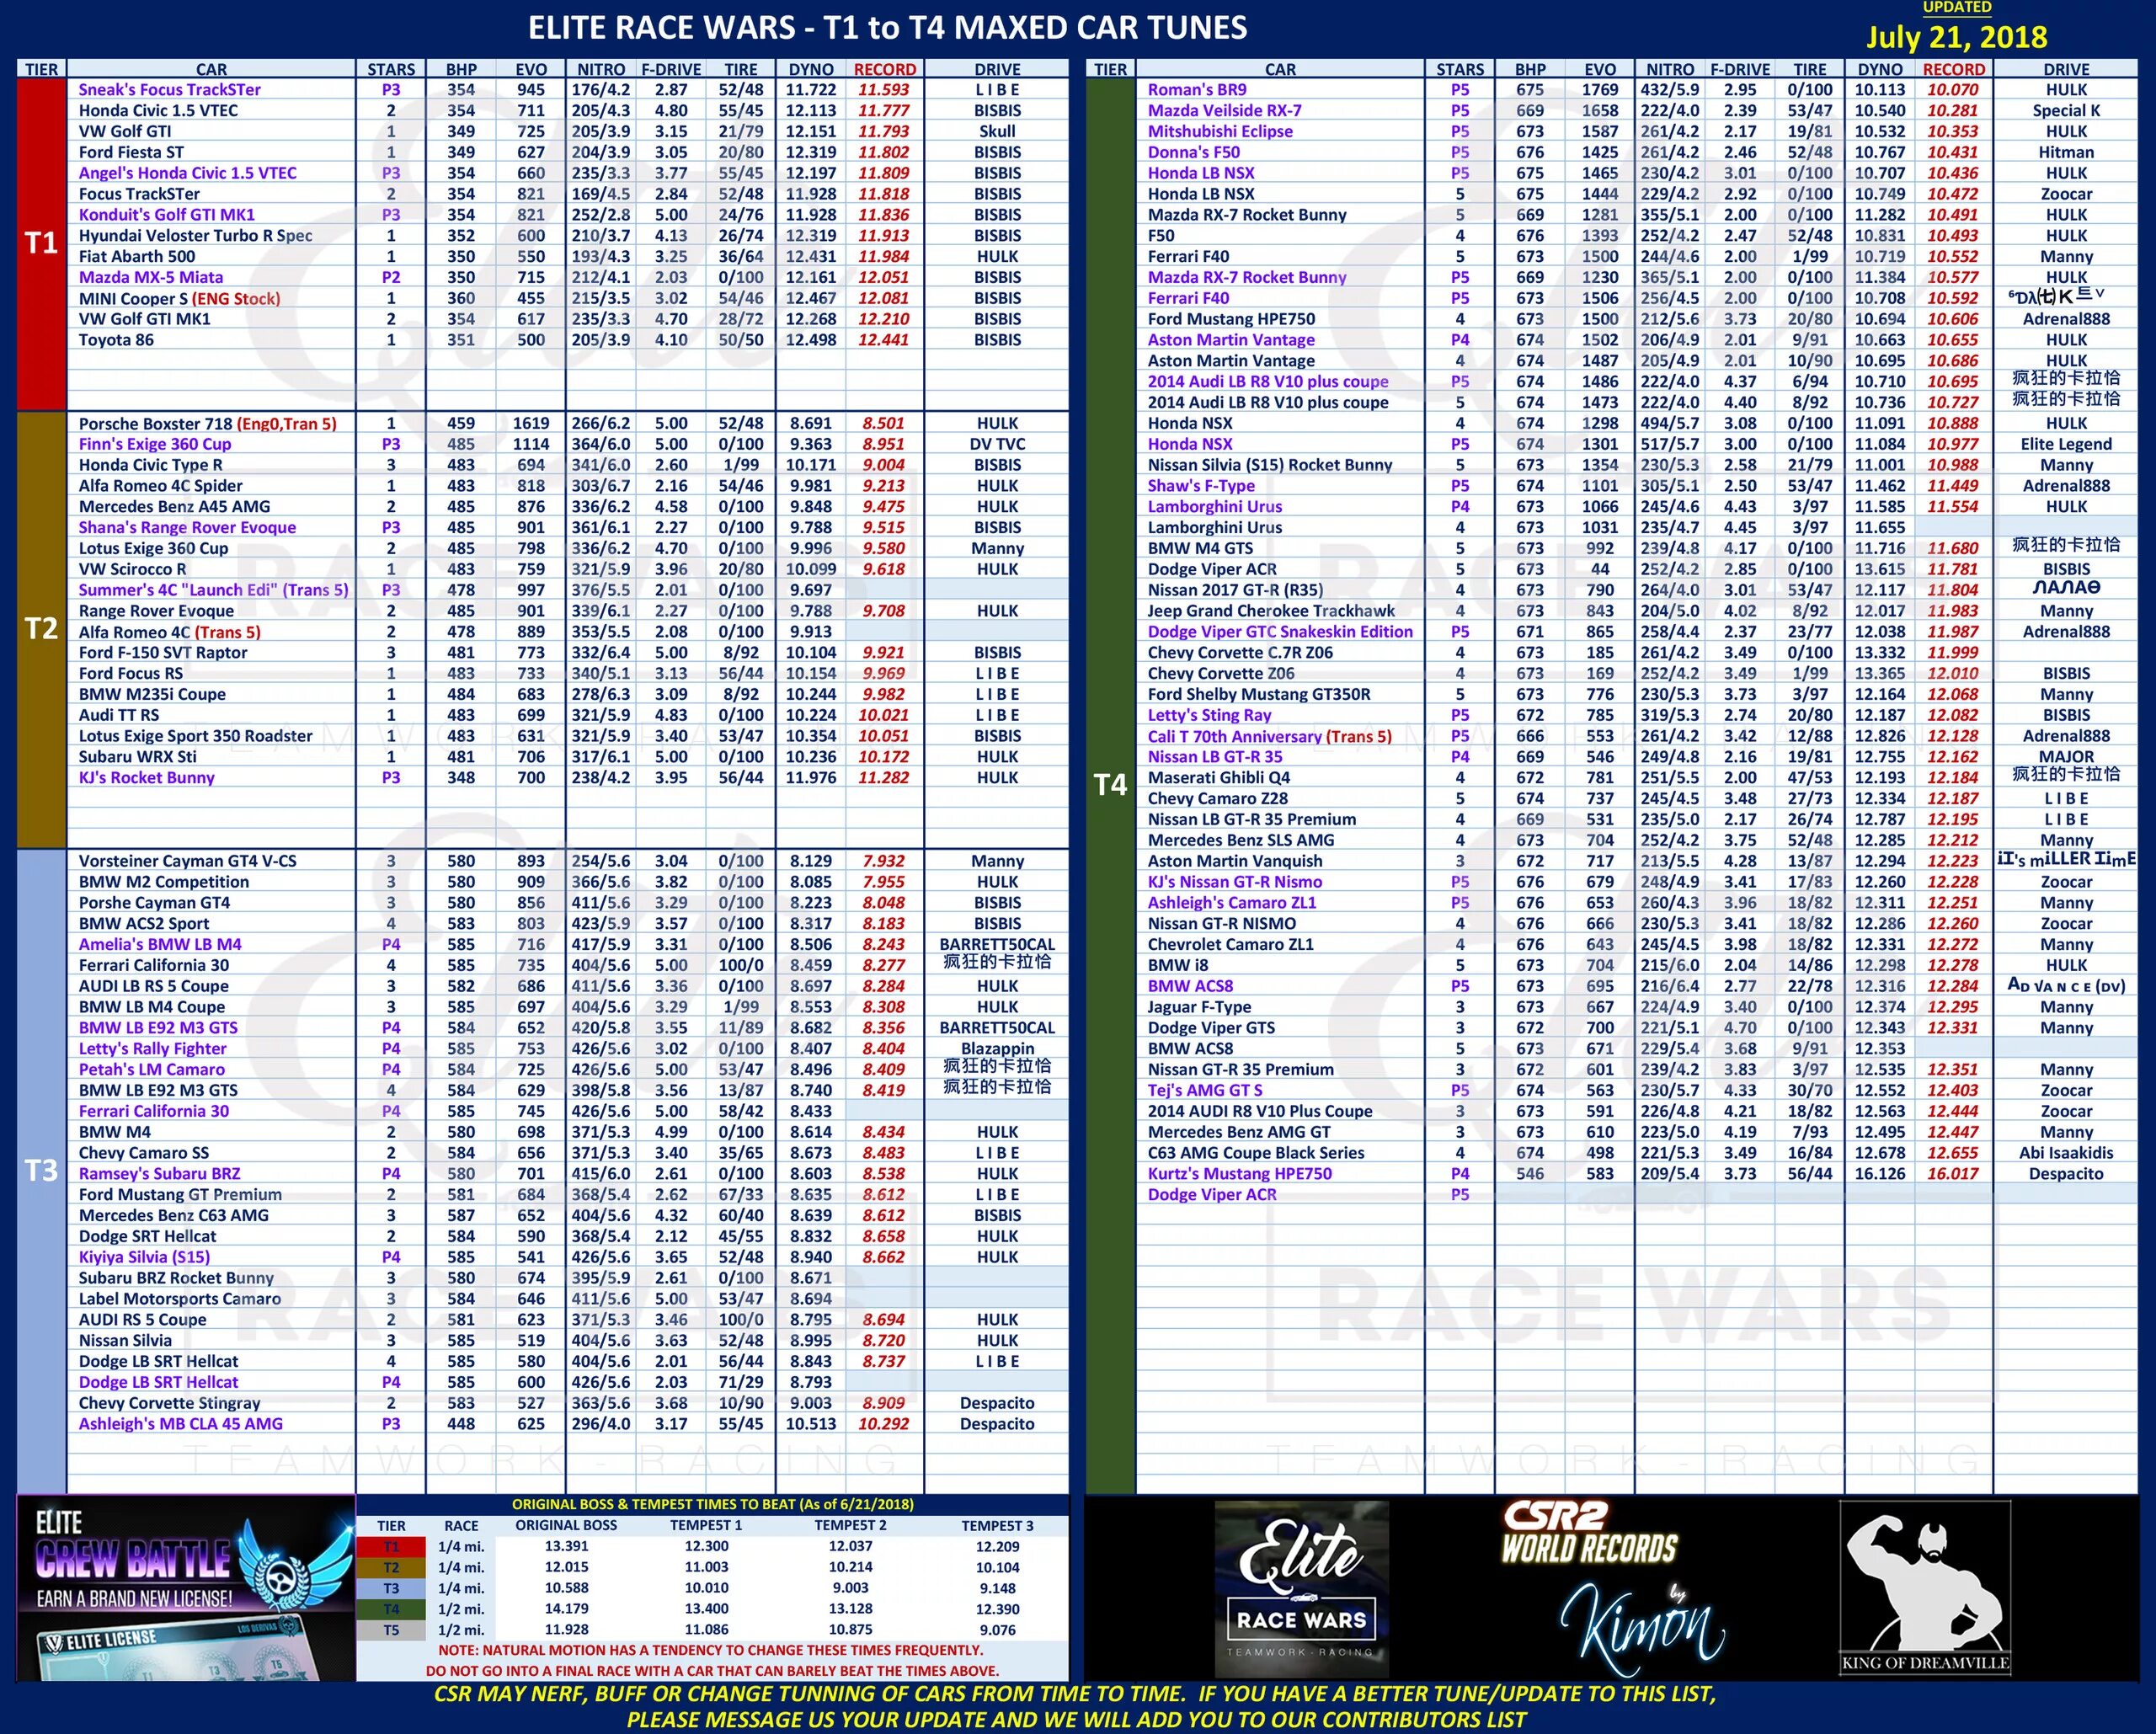
Task: Click the 'BMW M2 Competition' car name
Action: coord(164,881)
